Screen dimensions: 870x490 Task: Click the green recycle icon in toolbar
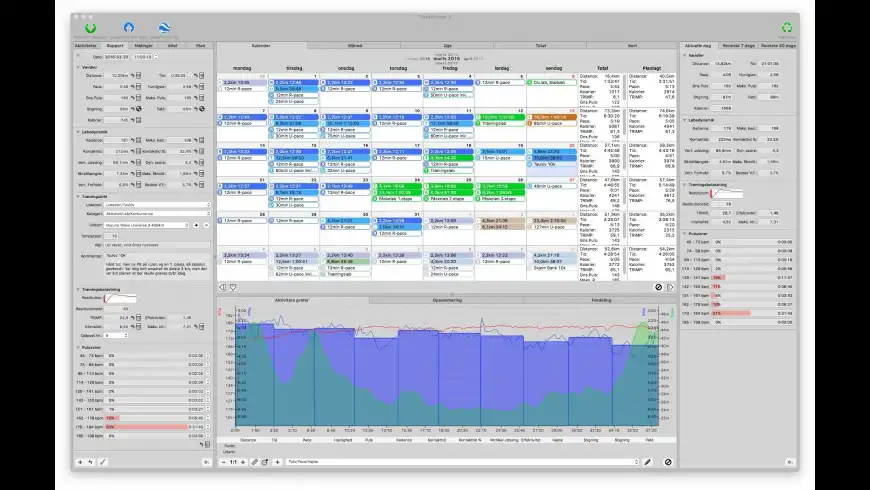[x=787, y=27]
